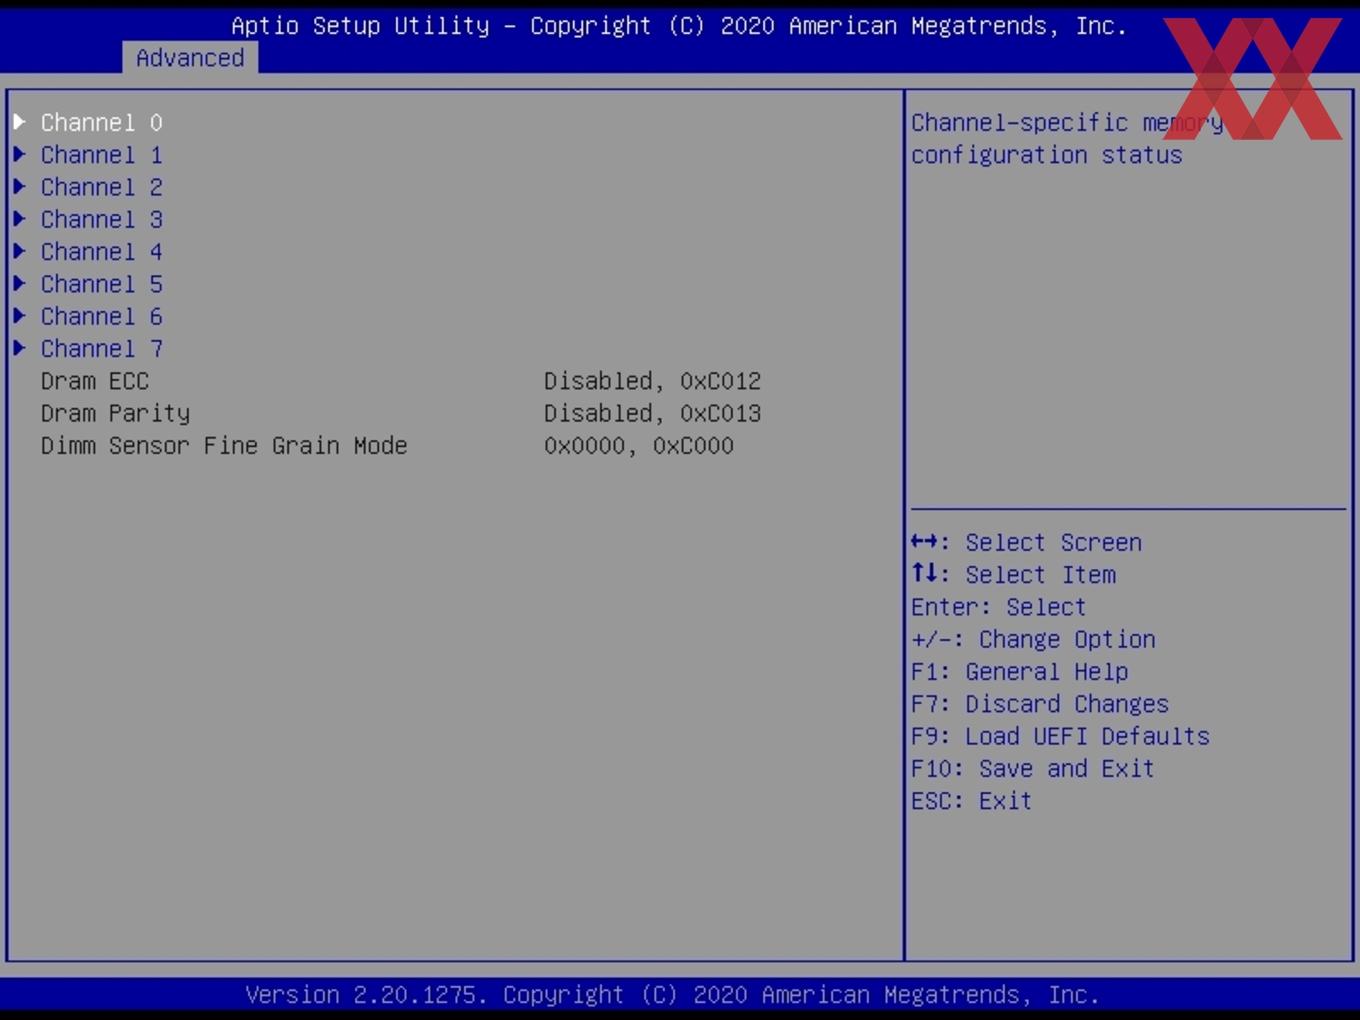Click the Aptio Setup Utility title text
Viewport: 1360px width, 1020px height.
679,26
